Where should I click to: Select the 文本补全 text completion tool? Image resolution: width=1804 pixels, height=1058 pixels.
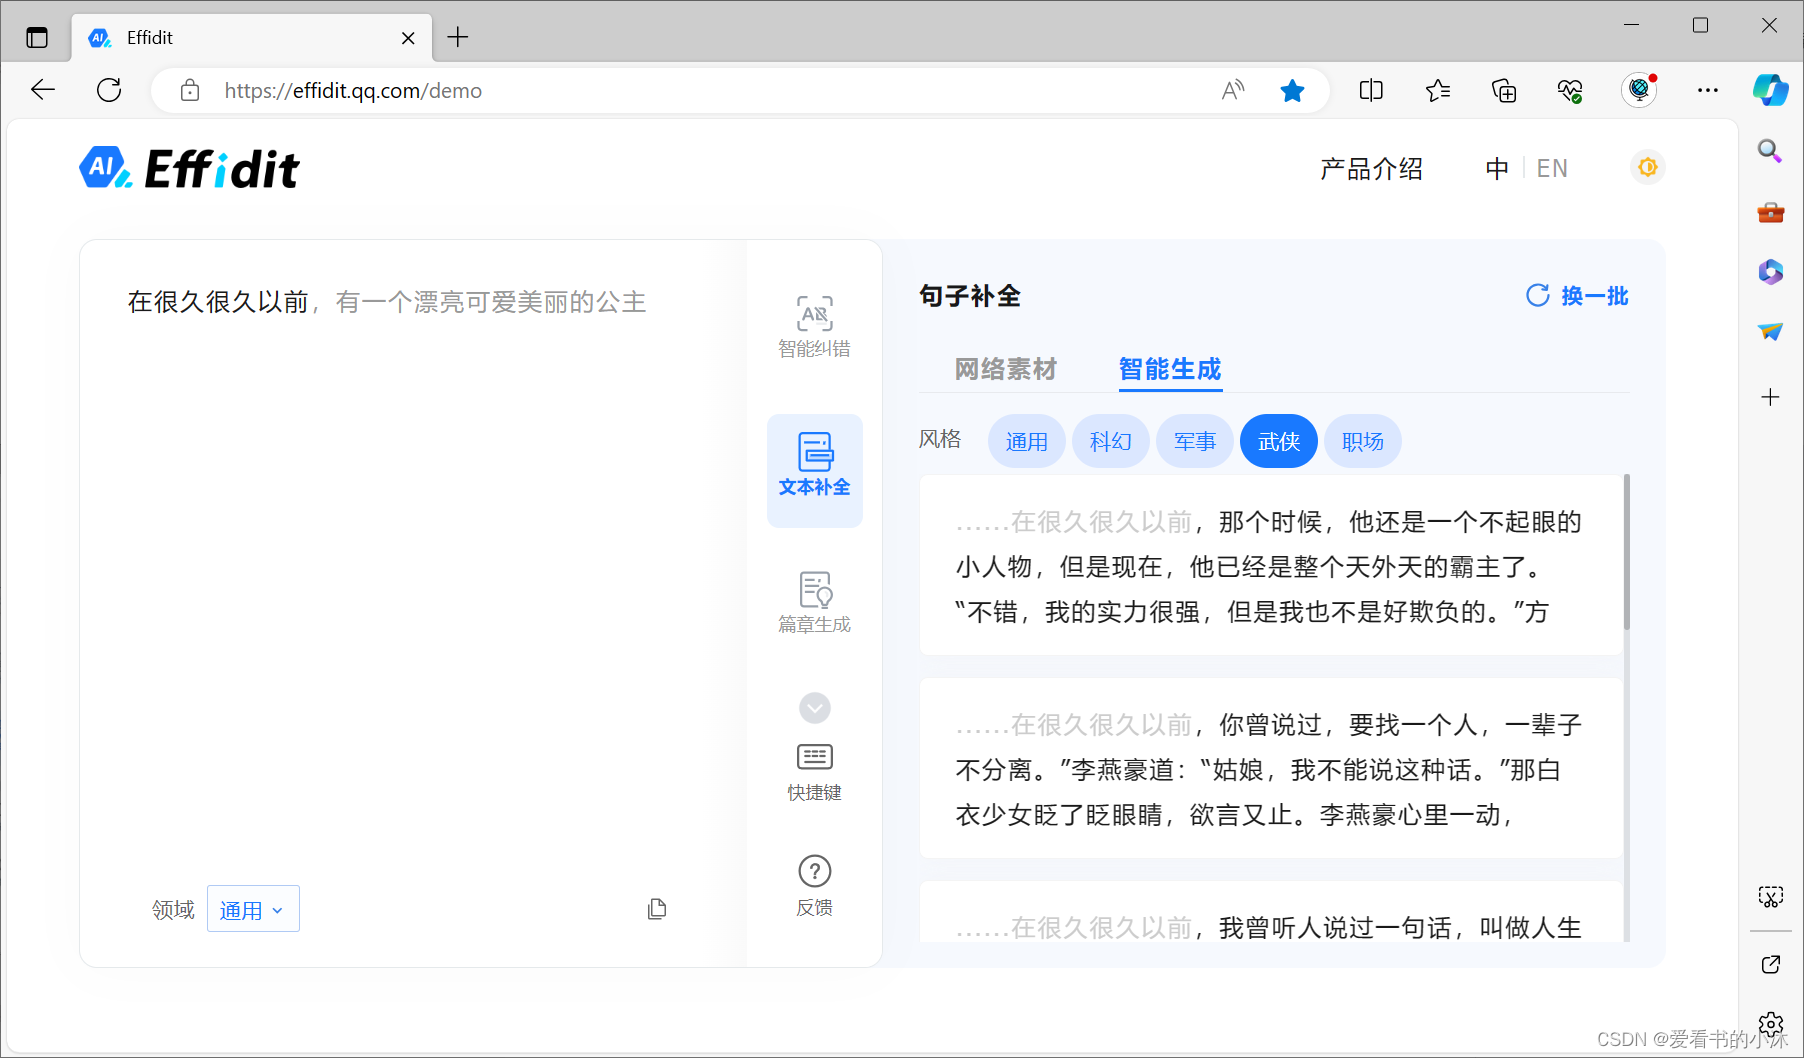(x=814, y=470)
